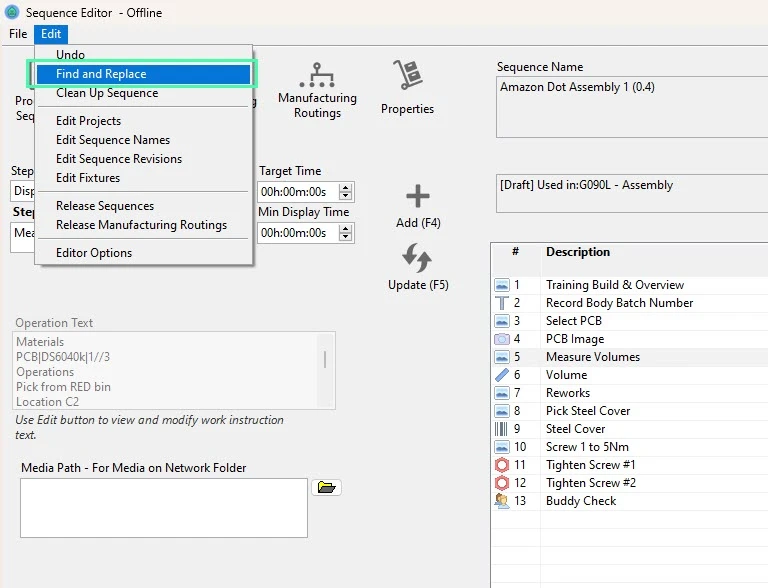Click Undo in the Edit menu
Screen dimensions: 768x588
(x=70, y=55)
